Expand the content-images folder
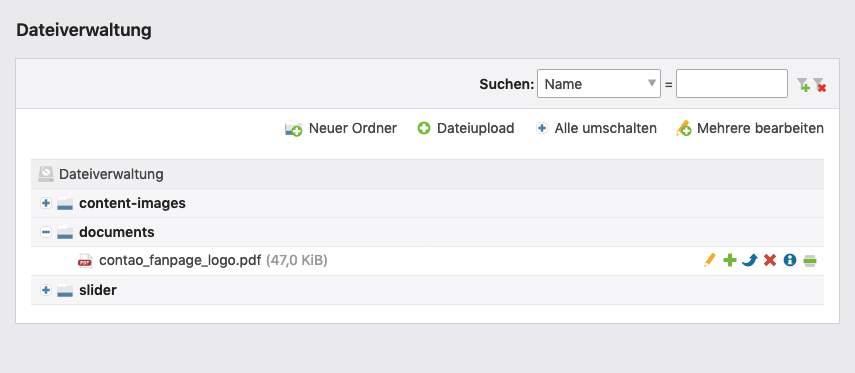The height and width of the screenshot is (373, 855). (x=46, y=203)
